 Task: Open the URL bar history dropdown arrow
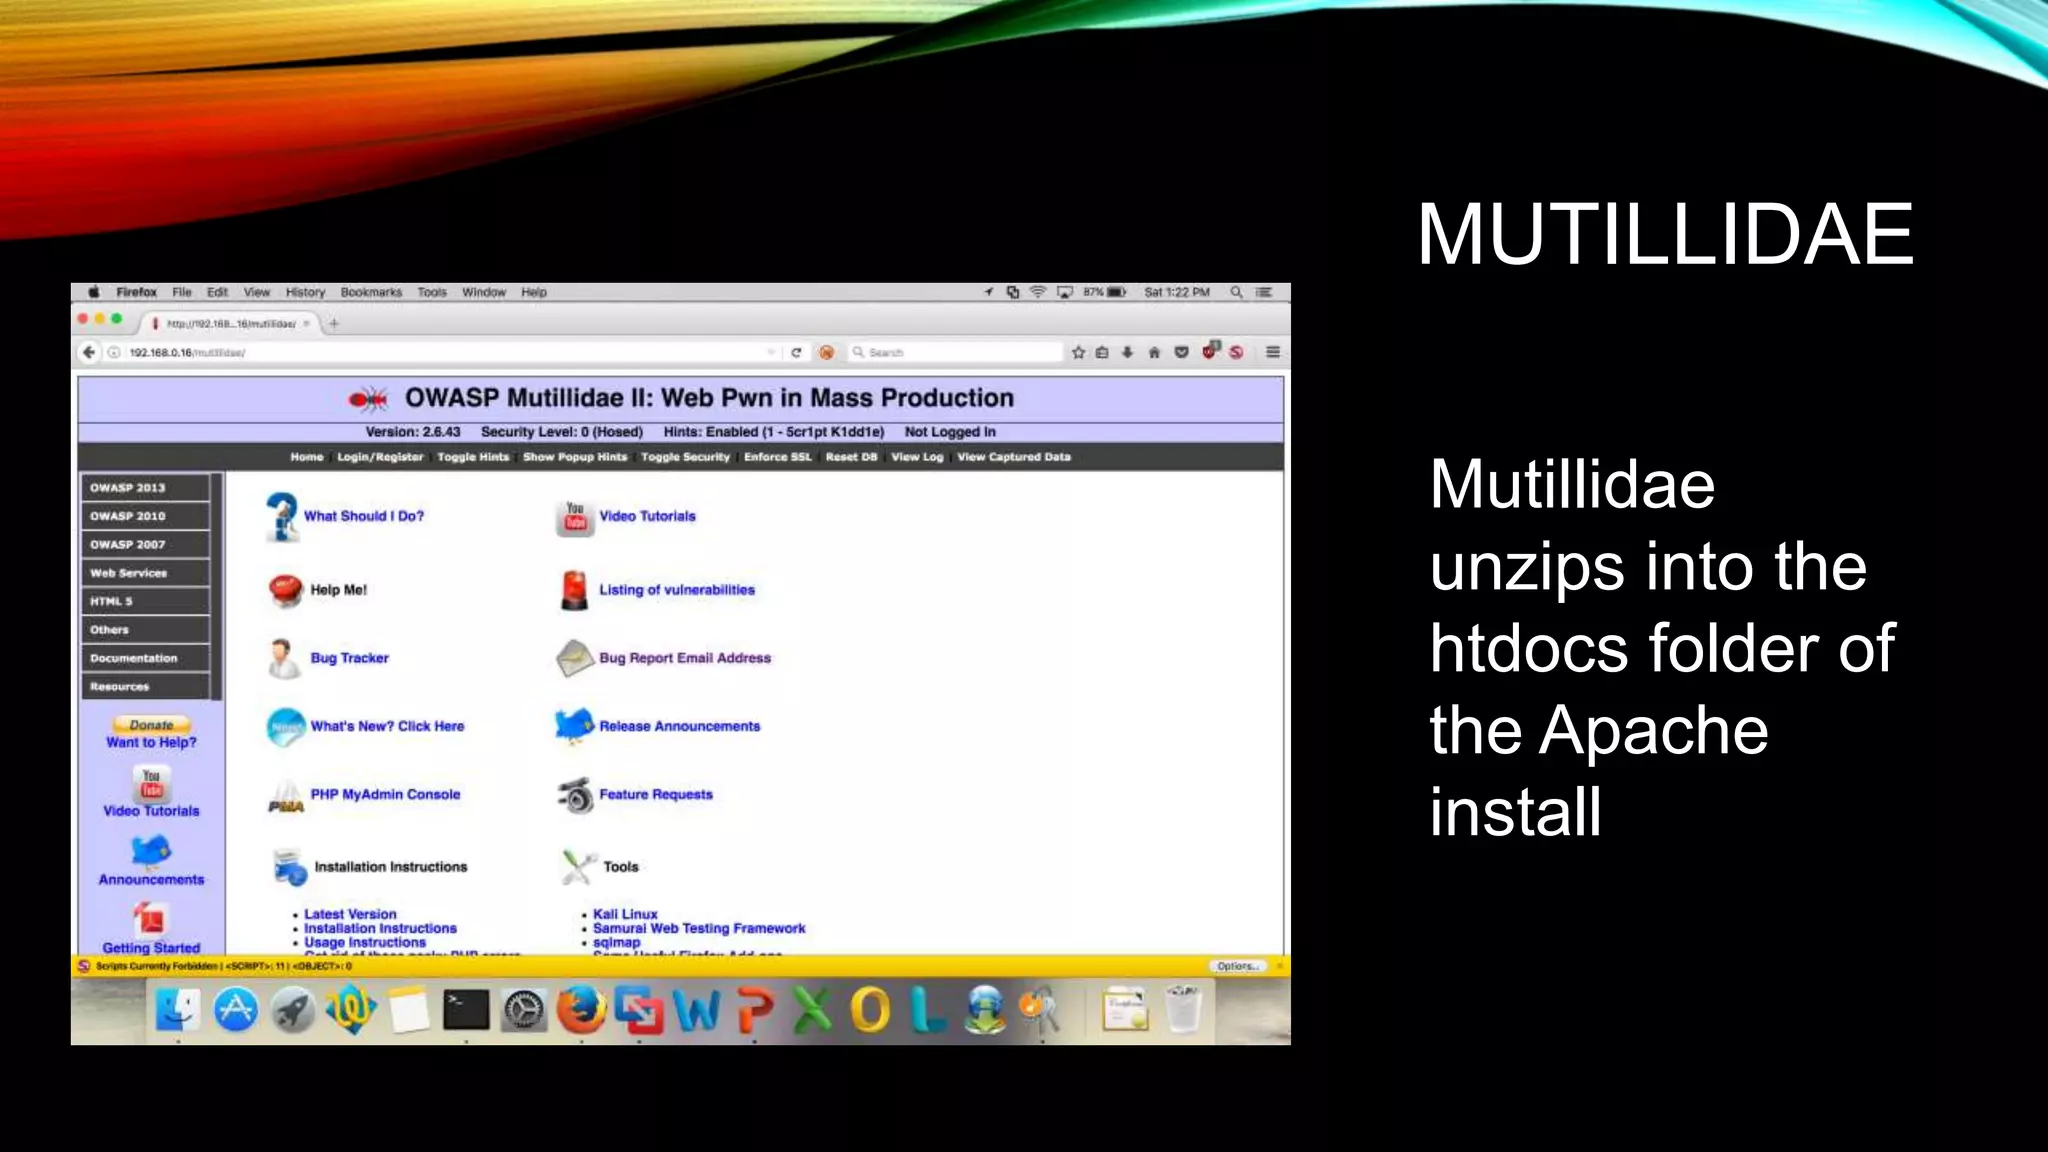[770, 352]
